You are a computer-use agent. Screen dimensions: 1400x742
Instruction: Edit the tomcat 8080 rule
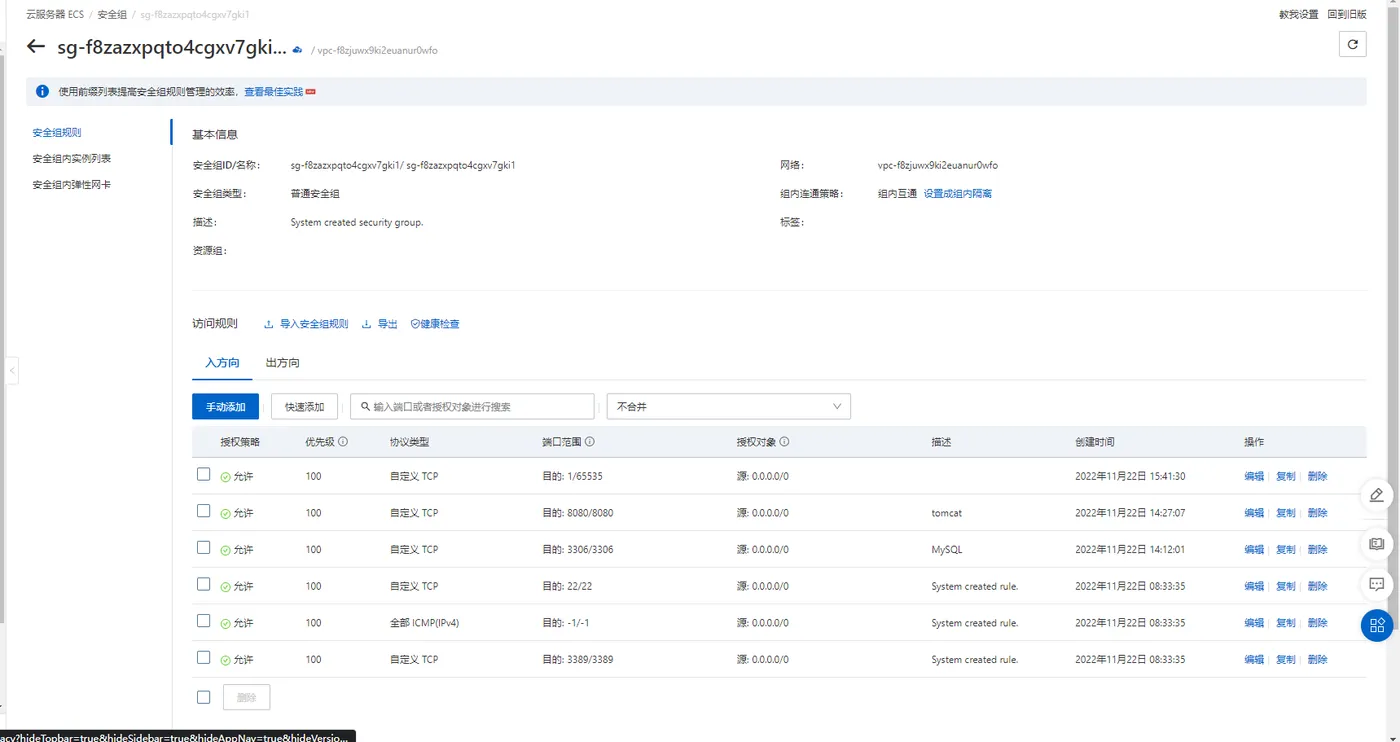[1254, 513]
